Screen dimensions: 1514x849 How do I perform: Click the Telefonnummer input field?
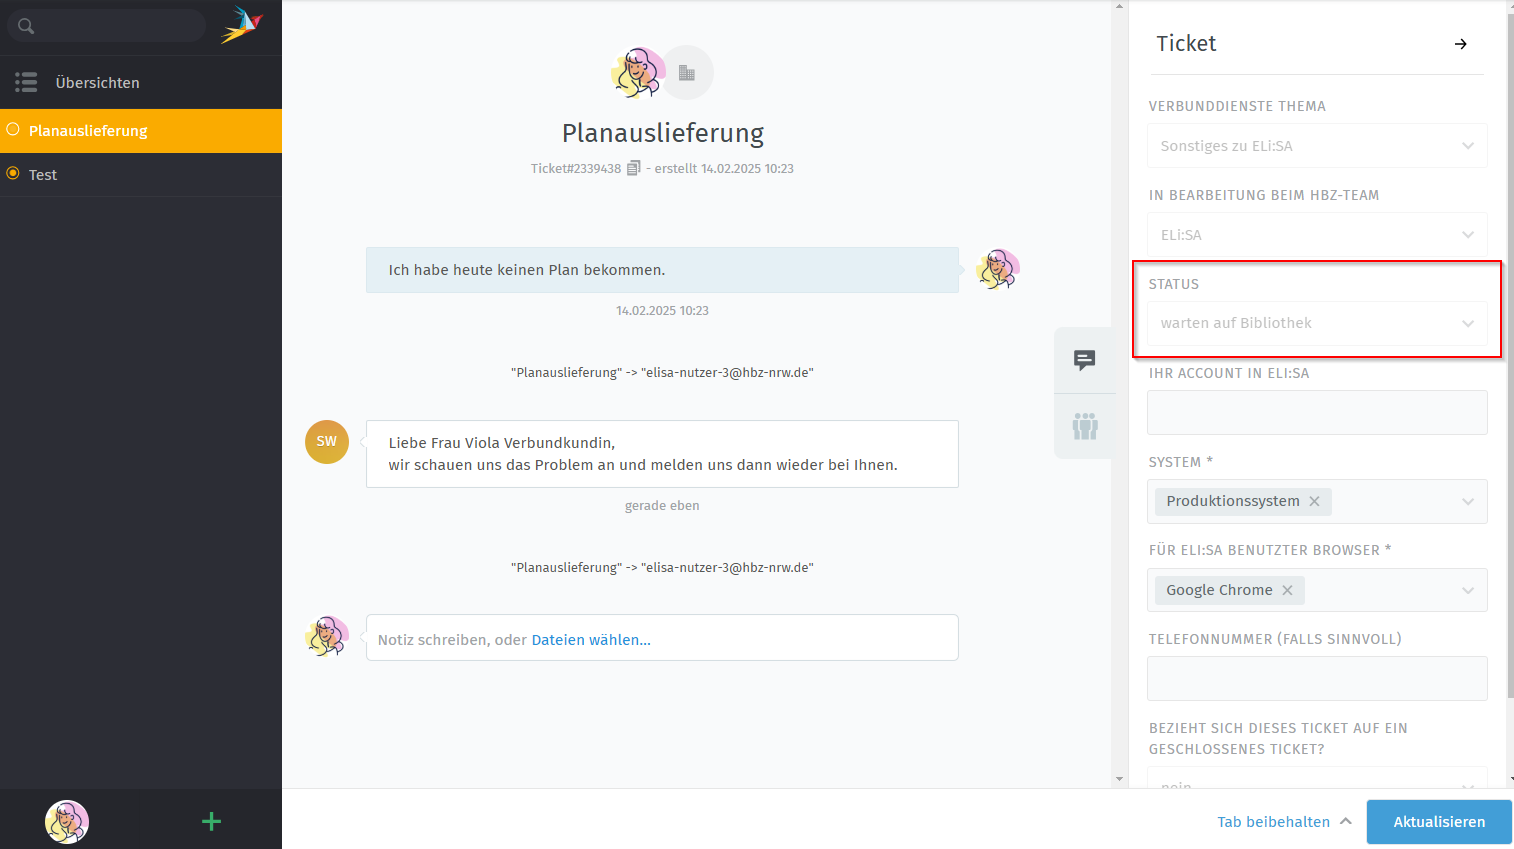point(1316,679)
